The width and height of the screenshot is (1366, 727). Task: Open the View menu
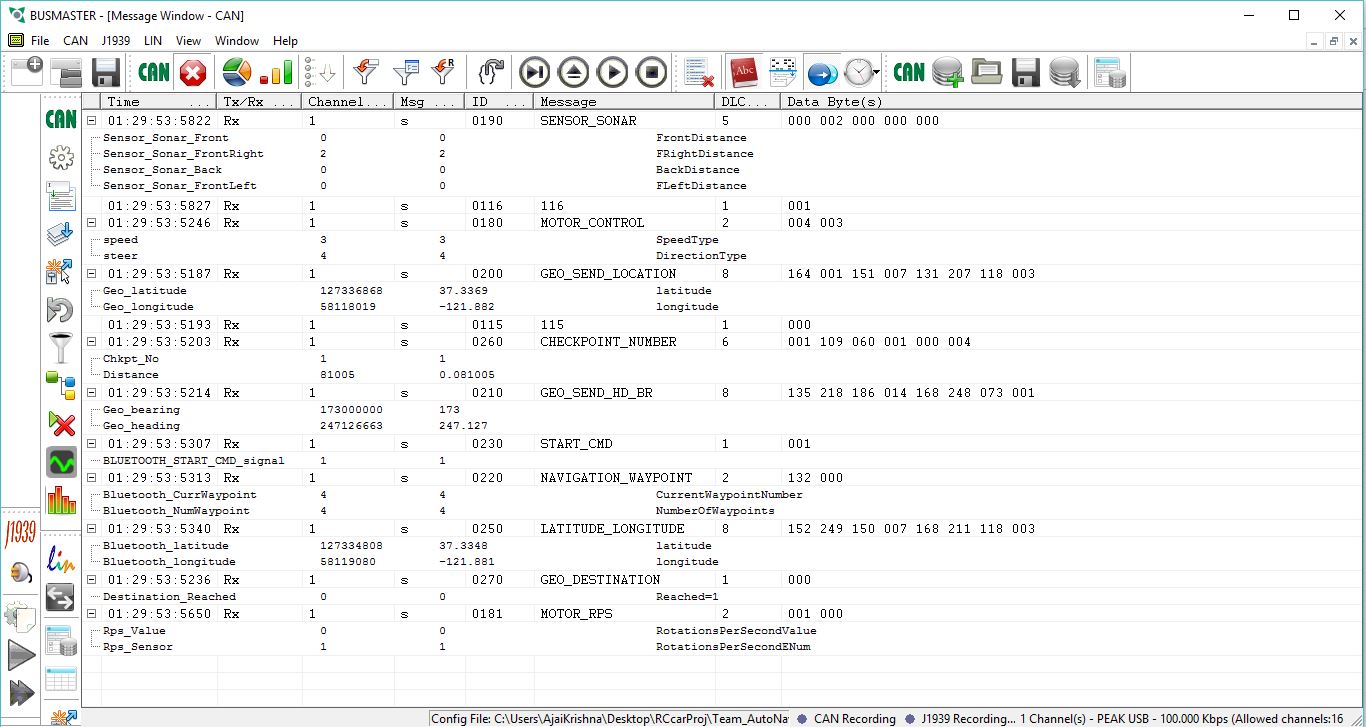click(x=188, y=41)
